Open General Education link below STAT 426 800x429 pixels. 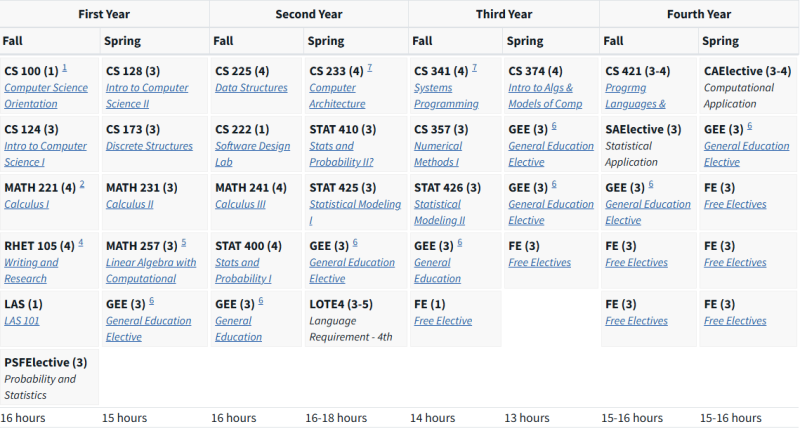tap(437, 270)
